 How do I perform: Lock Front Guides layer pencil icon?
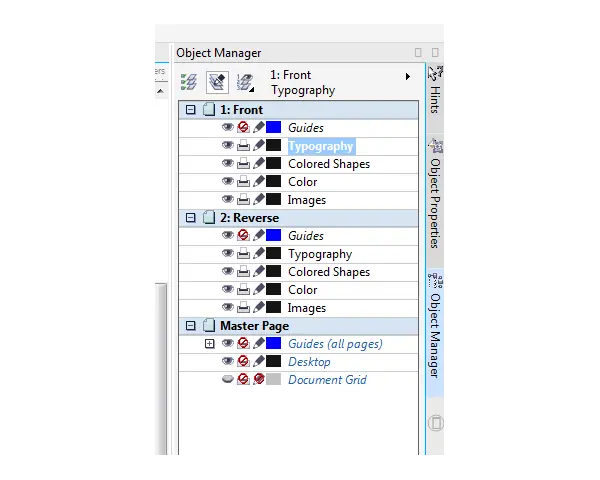pos(259,127)
